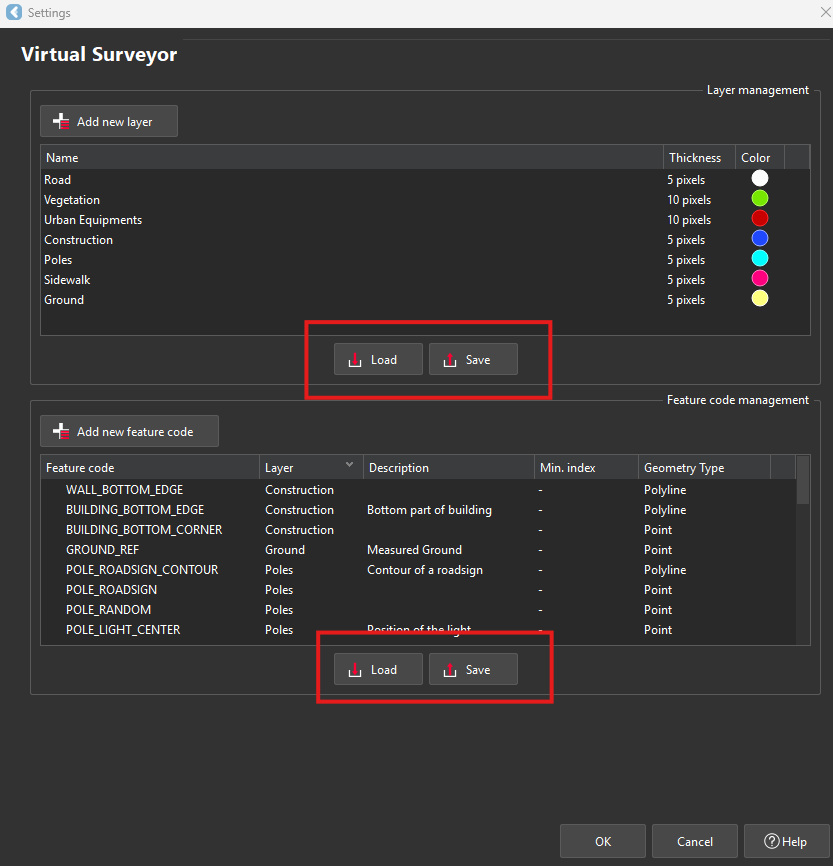The width and height of the screenshot is (833, 866).
Task: Click the plus icon on Add new feature code
Action: [61, 432]
